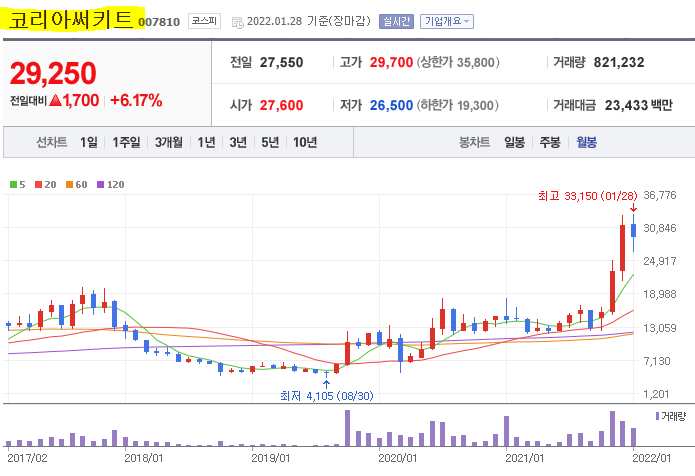
Task: Click the green 5 moving average swatch
Action: pyautogui.click(x=13, y=184)
